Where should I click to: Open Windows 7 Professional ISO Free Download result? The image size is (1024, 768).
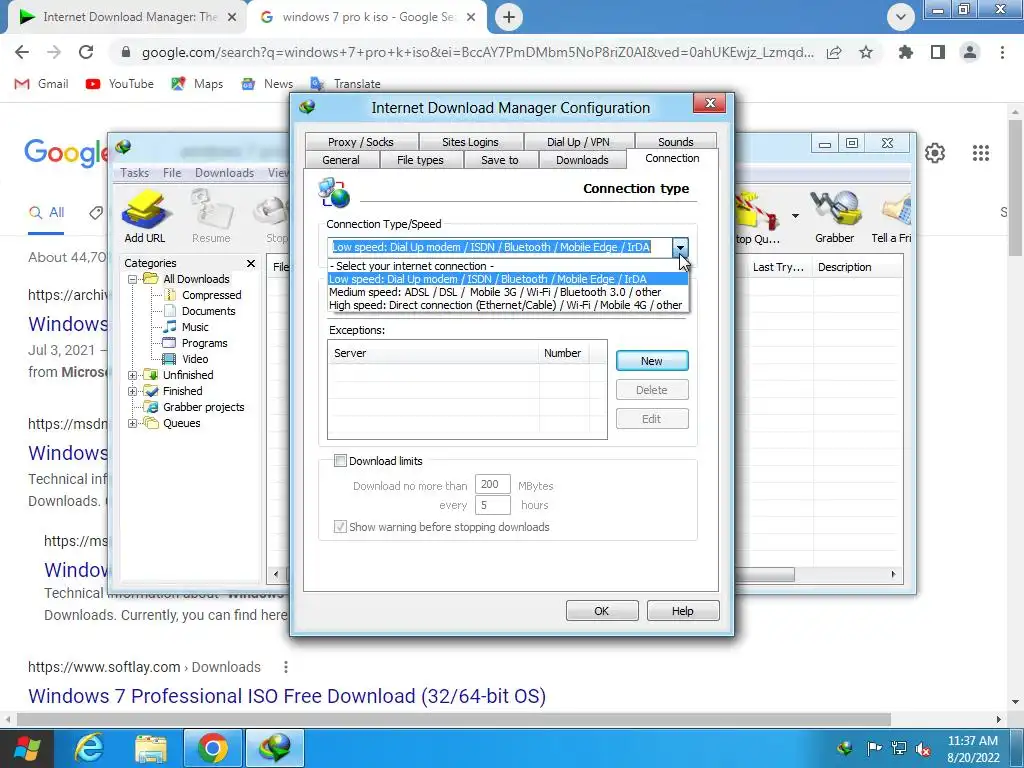tap(287, 696)
